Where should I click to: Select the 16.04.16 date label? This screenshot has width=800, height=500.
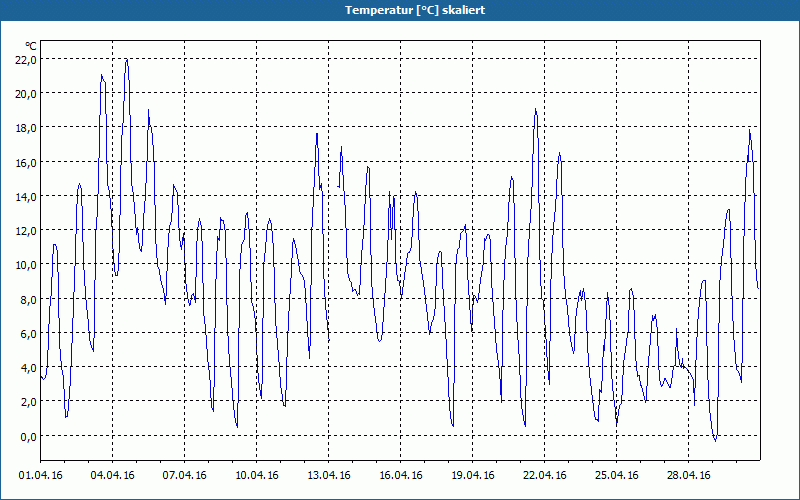click(x=401, y=475)
